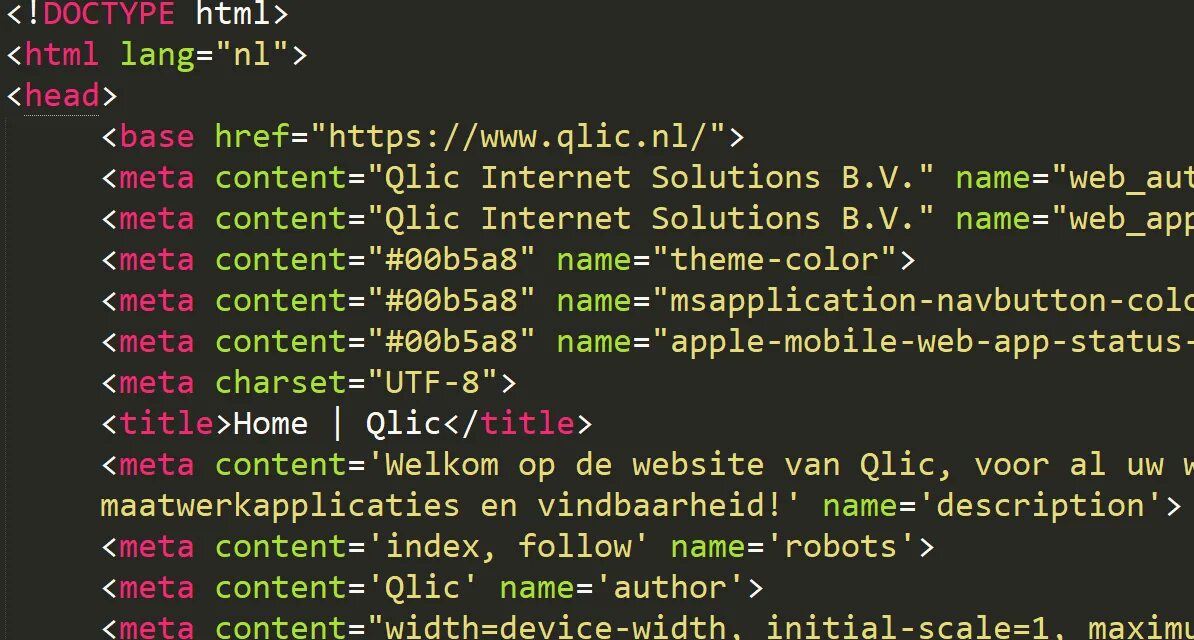Click the DOCTYPE keyword on the first line

110,14
